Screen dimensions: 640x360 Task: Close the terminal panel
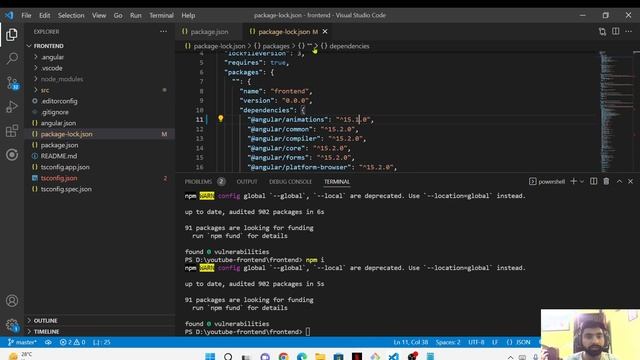pos(630,181)
